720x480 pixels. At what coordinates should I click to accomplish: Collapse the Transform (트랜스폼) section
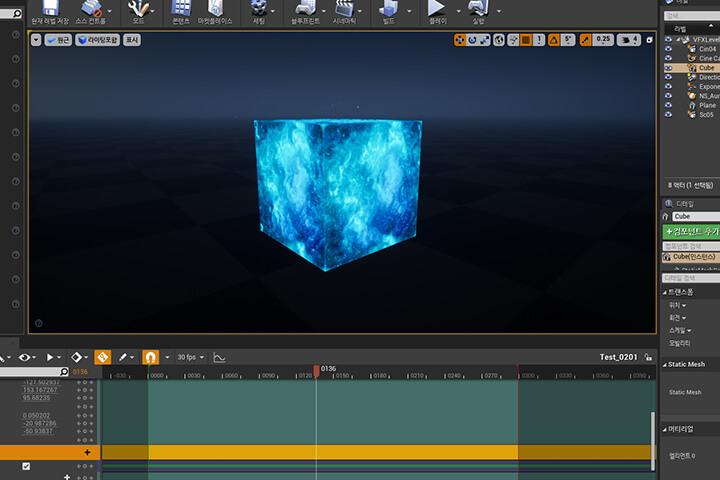coord(664,292)
